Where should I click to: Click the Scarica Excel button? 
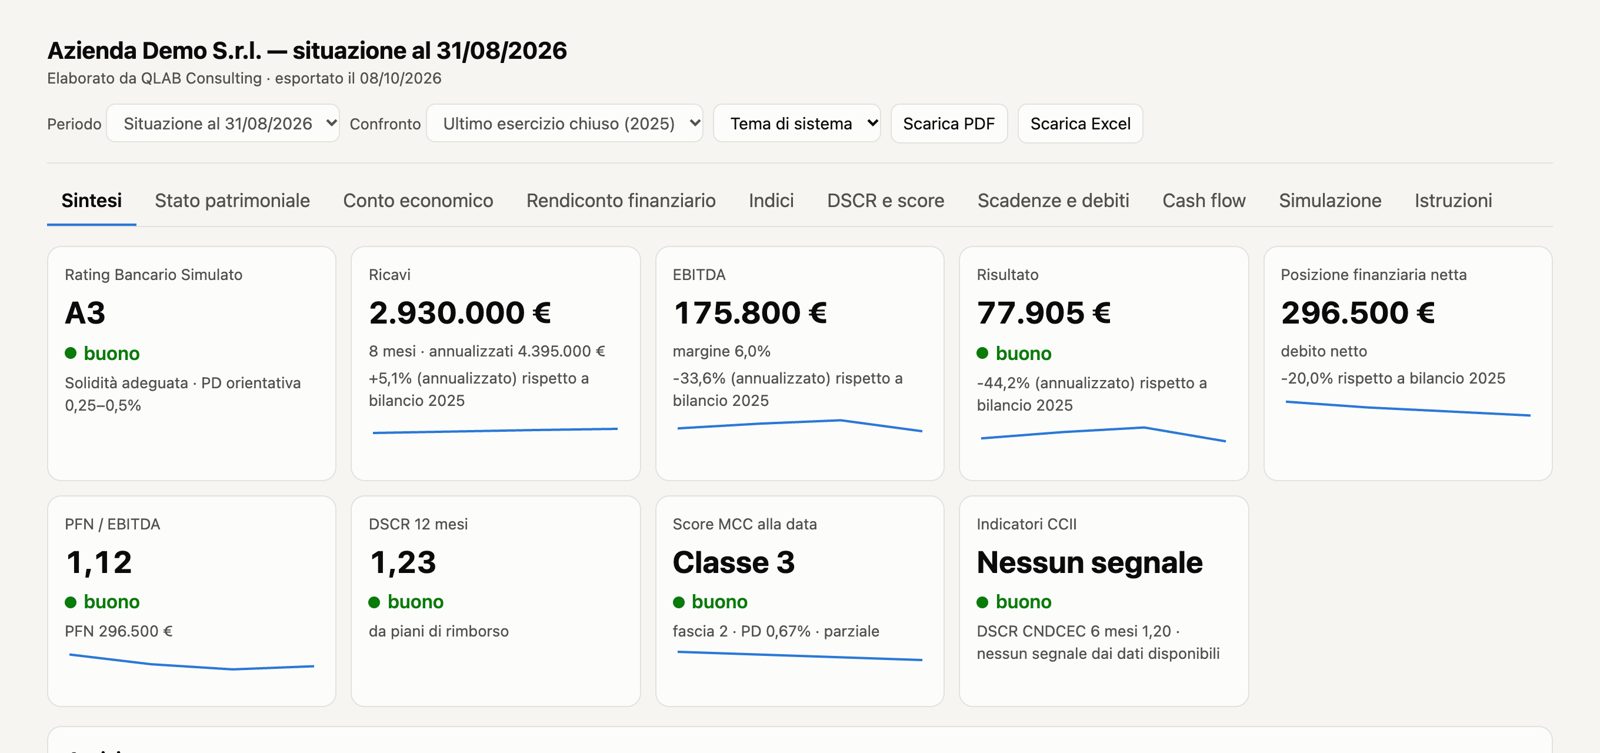tap(1080, 124)
